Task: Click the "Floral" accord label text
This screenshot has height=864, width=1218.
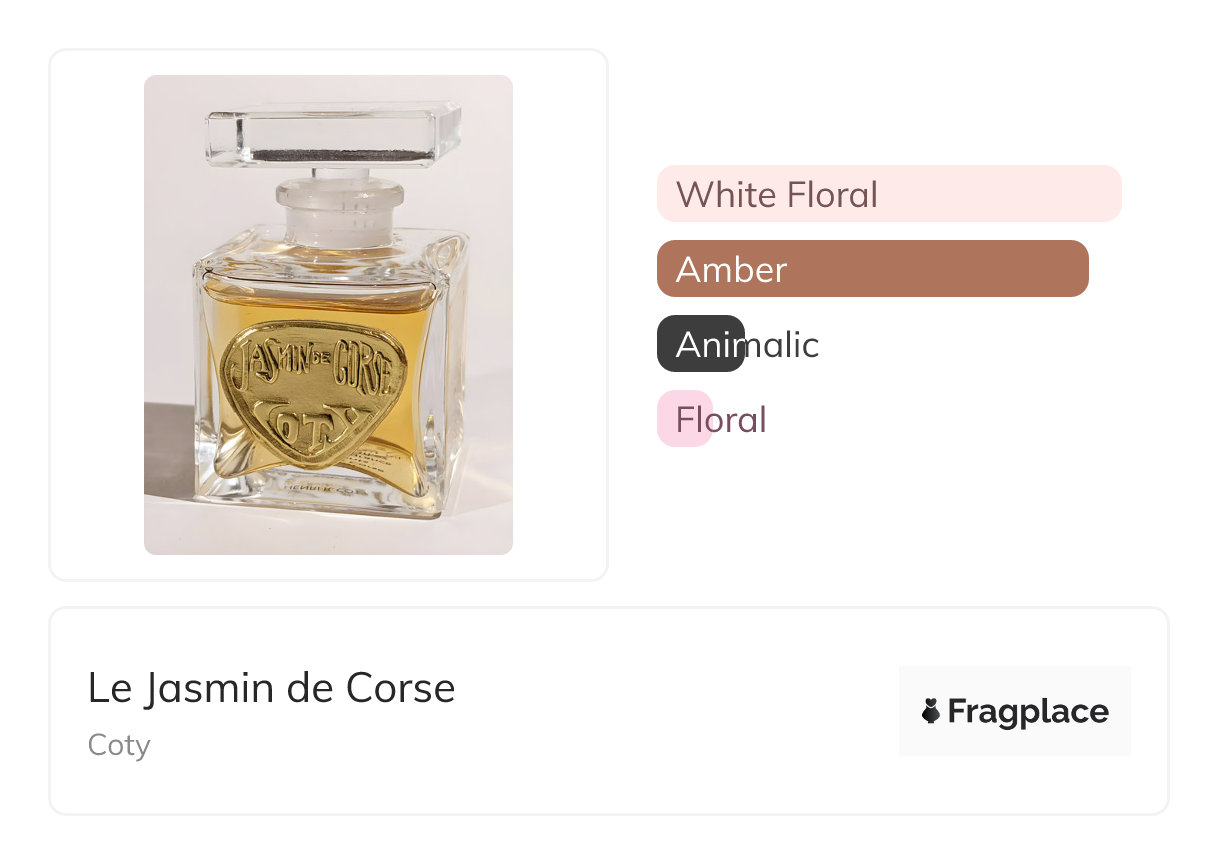Action: click(721, 420)
